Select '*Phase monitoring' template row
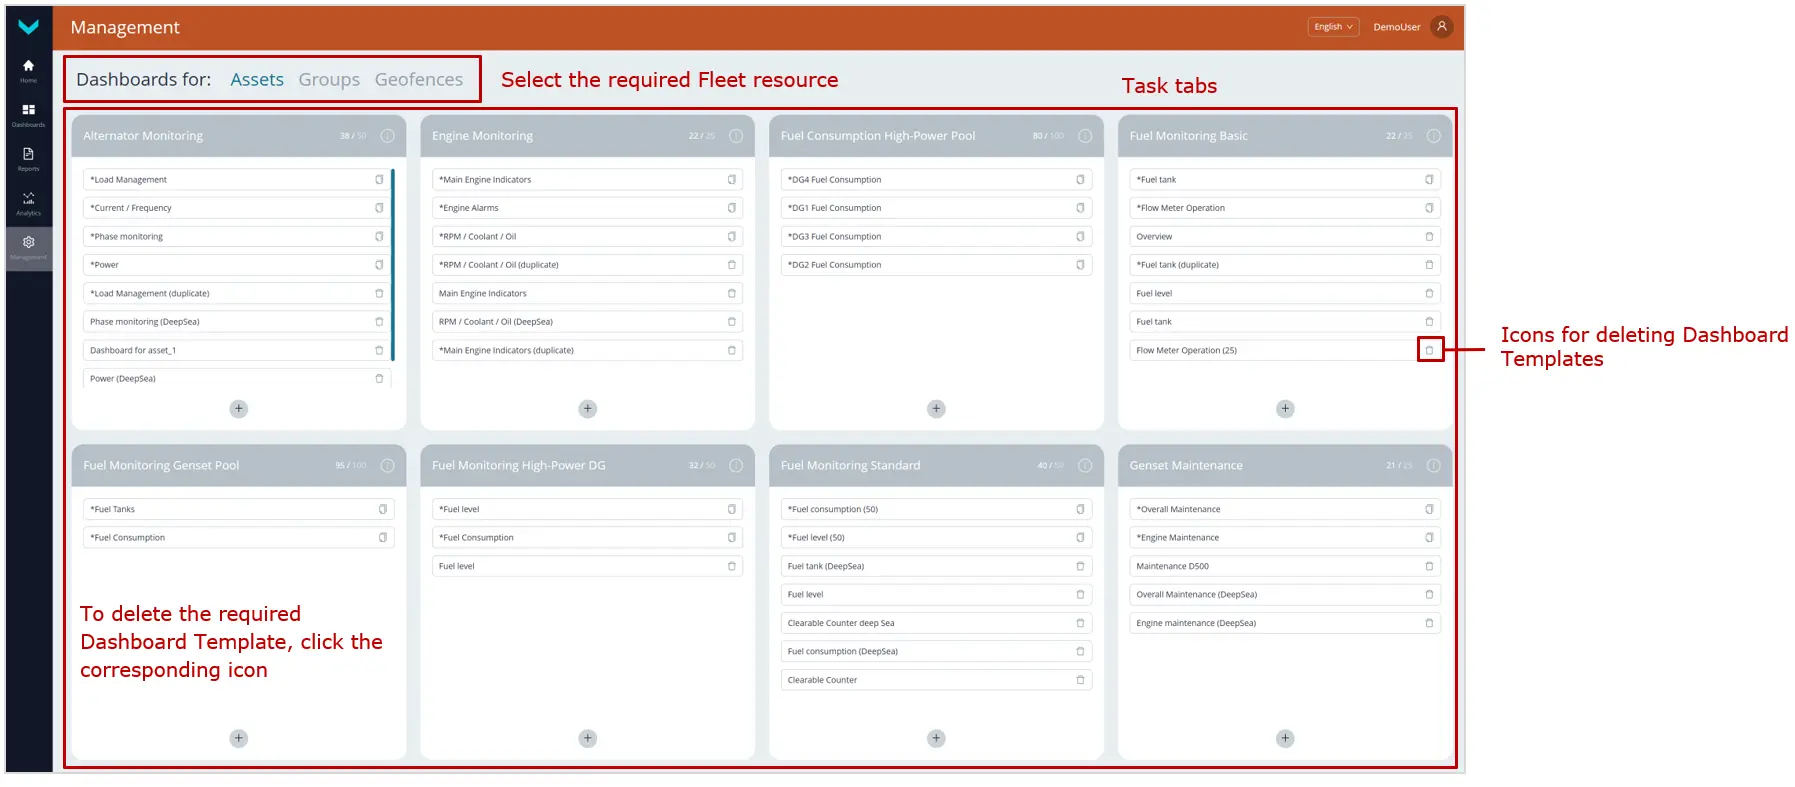The width and height of the screenshot is (1795, 787). point(236,237)
